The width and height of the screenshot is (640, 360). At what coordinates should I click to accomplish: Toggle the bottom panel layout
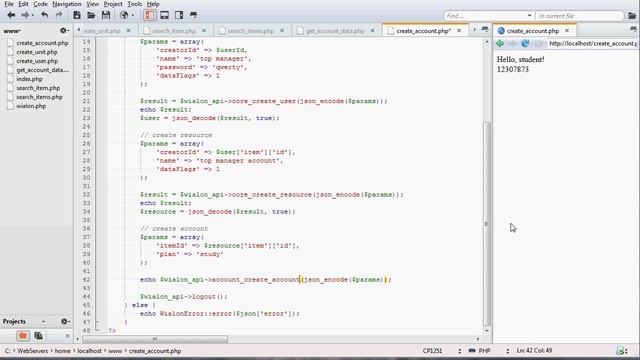164,15
